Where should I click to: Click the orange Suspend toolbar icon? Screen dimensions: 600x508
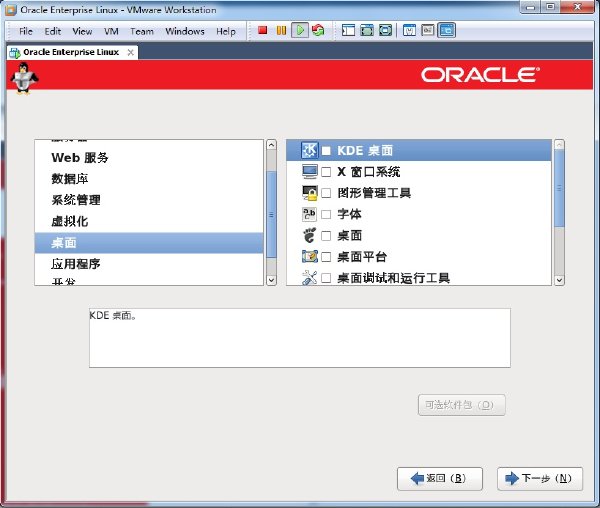281,30
